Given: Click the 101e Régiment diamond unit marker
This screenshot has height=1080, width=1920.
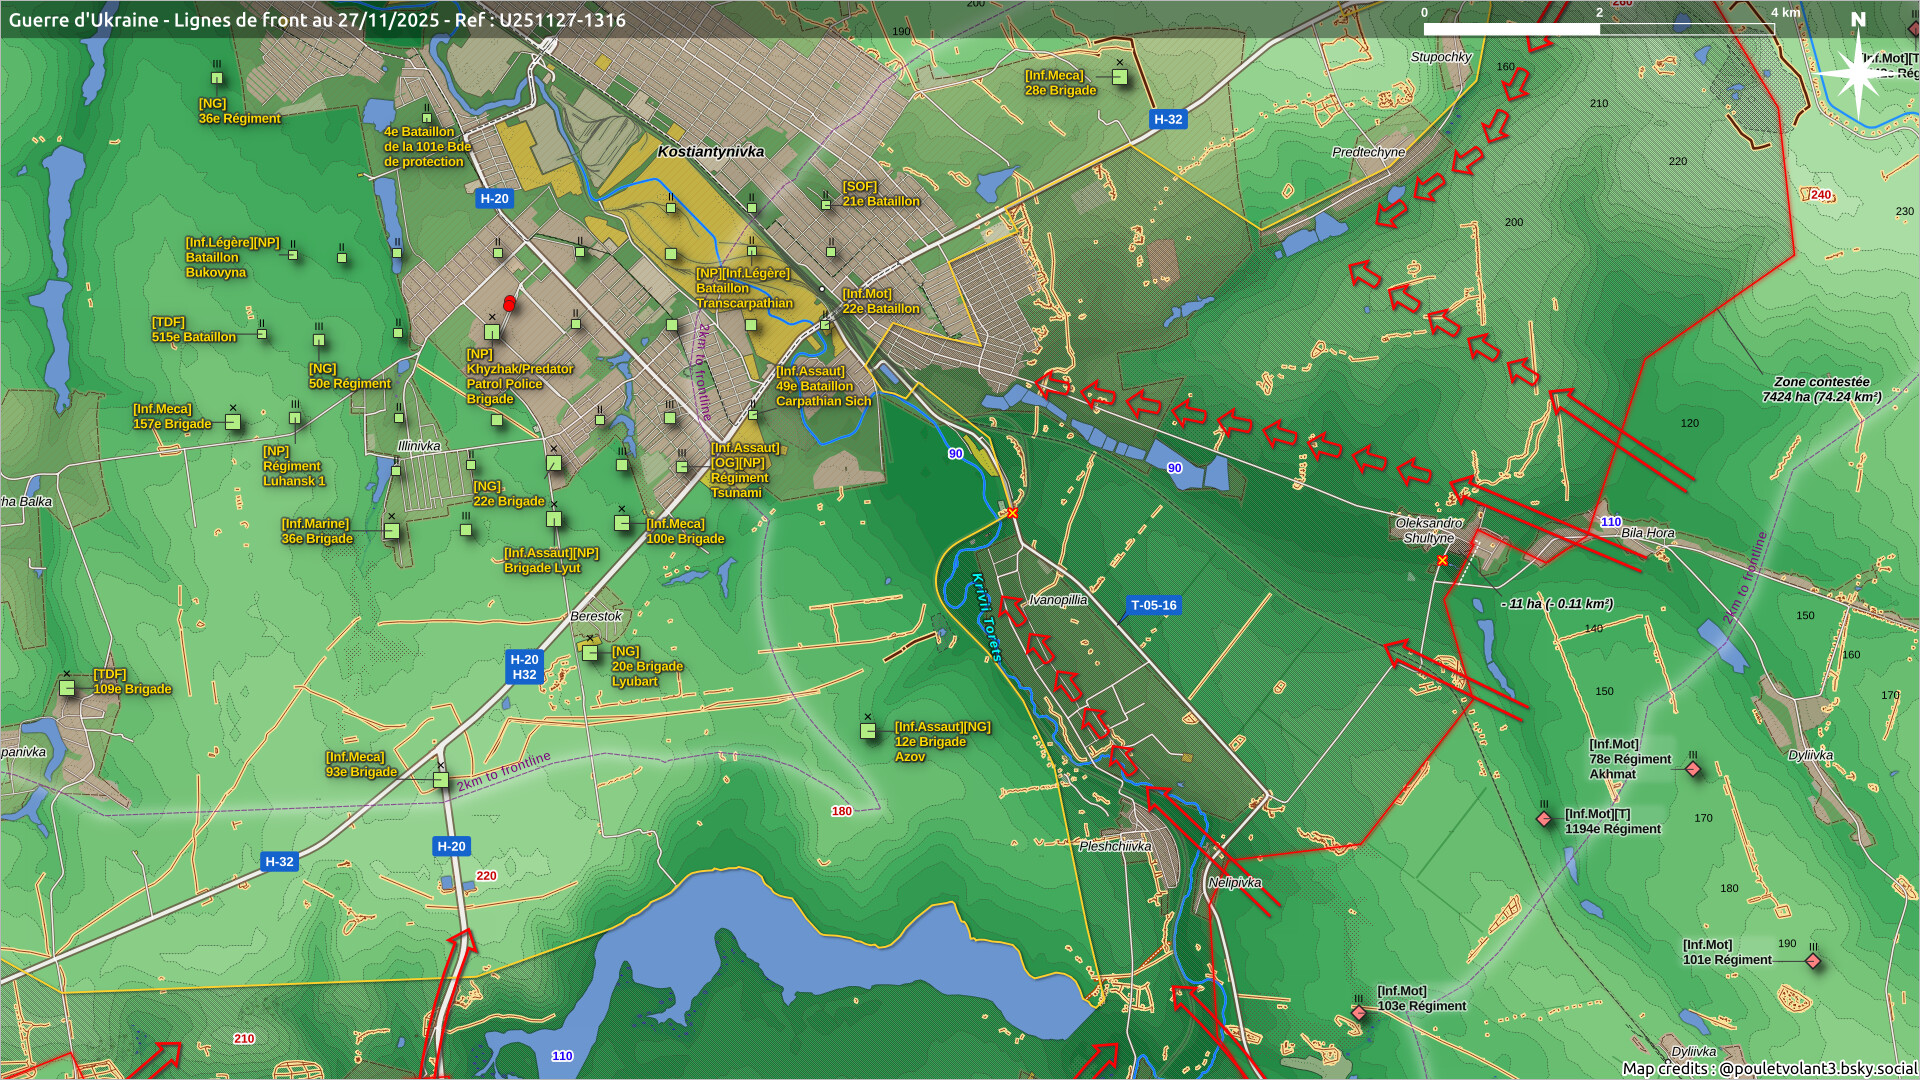Looking at the screenshot, I should [x=1813, y=961].
